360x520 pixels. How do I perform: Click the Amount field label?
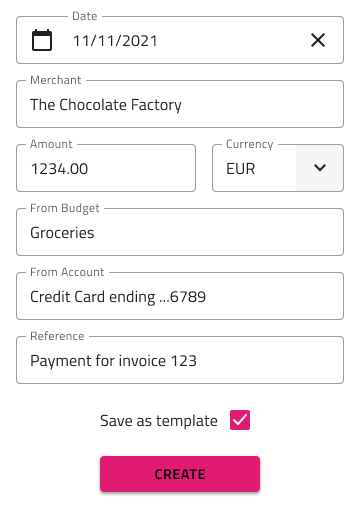51,144
